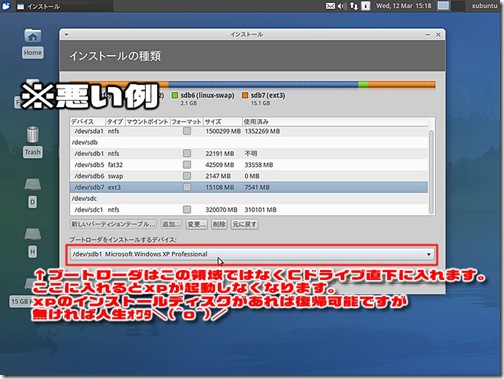504x379 pixels.
Task: Select the /dev/sdb5 fat32 row
Action: tap(249, 165)
